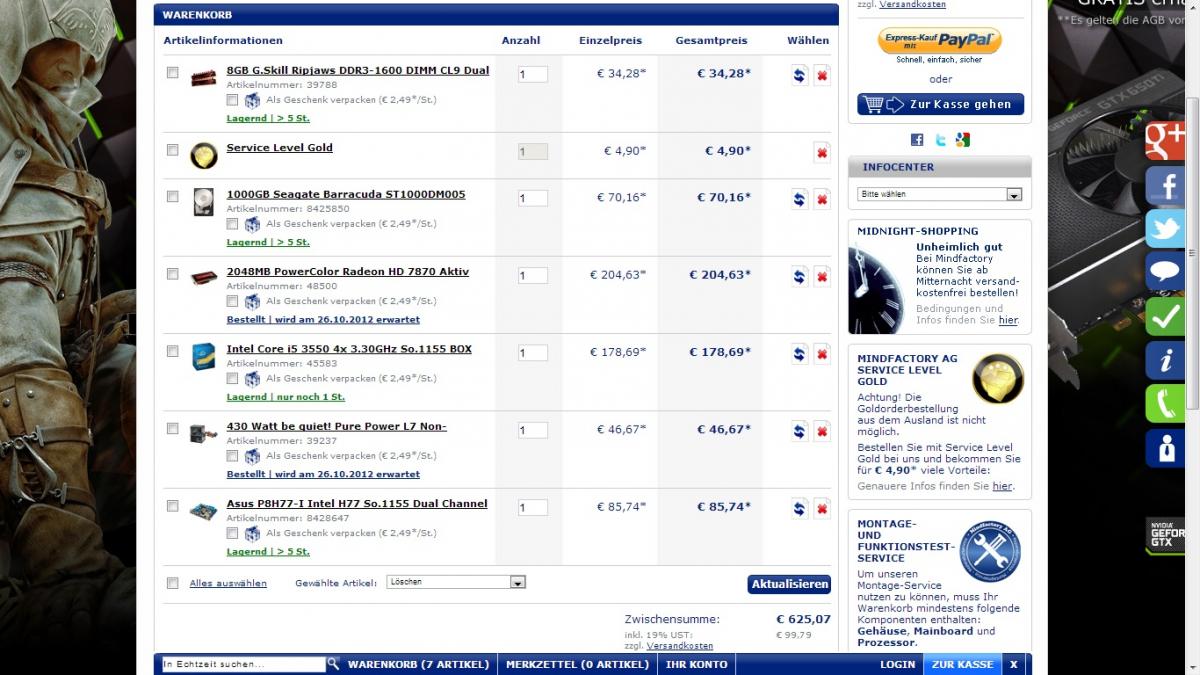The image size is (1200, 675).
Task: Click the green checkmark side tab
Action: [1165, 316]
